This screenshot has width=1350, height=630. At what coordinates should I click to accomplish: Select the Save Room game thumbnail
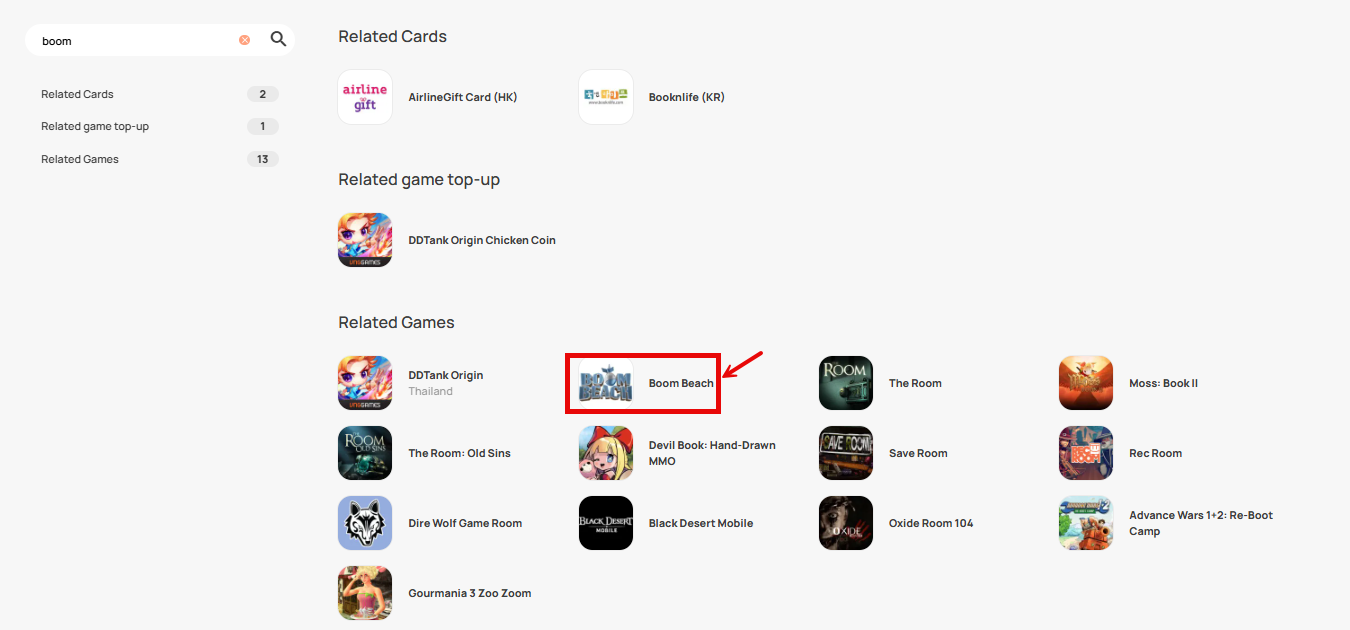point(846,453)
